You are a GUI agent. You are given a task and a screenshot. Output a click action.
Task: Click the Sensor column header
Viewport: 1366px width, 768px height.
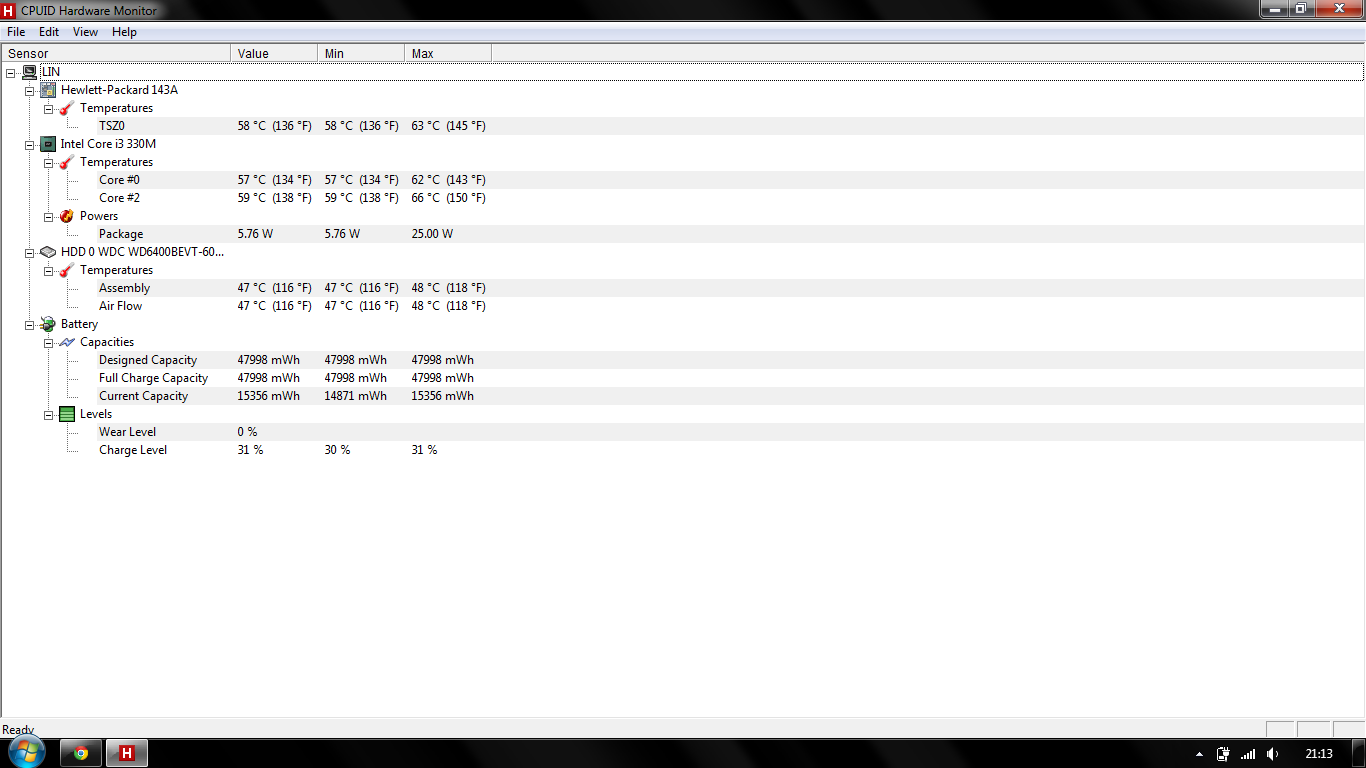[116, 53]
